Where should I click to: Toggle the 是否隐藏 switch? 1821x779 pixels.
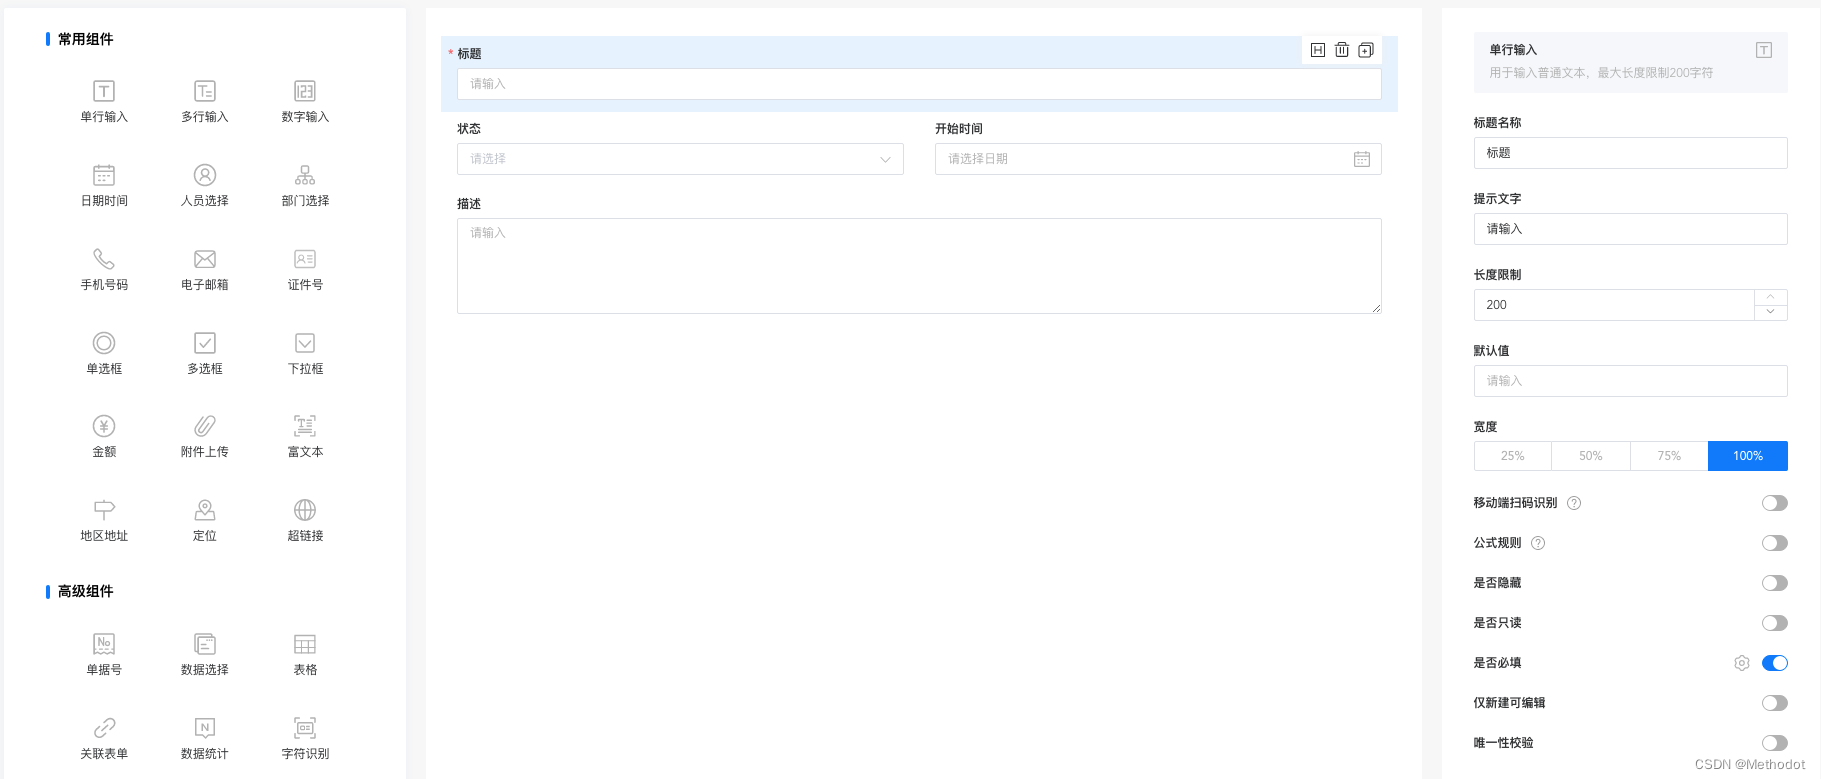click(x=1775, y=583)
